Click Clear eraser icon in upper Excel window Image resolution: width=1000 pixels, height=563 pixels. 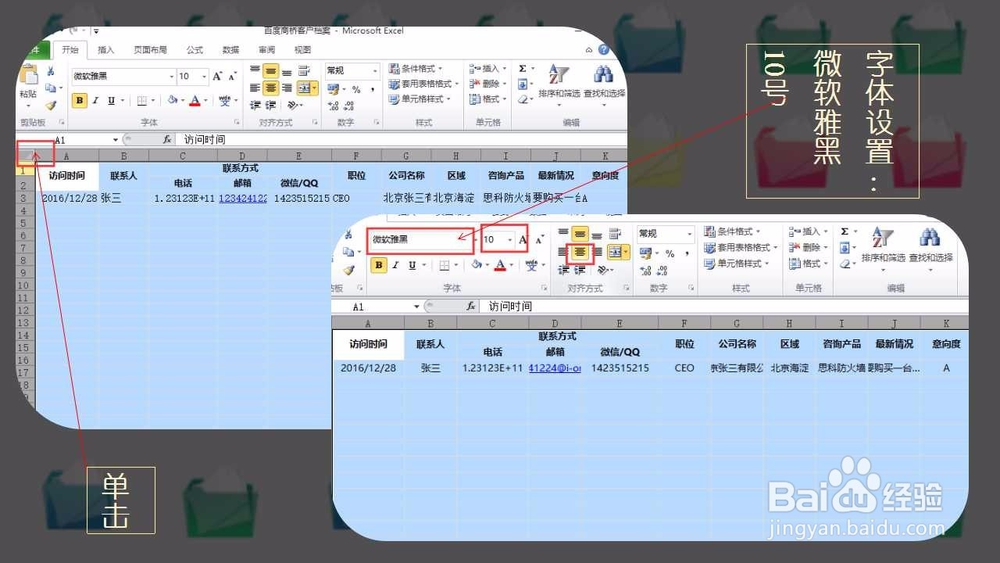(522, 99)
